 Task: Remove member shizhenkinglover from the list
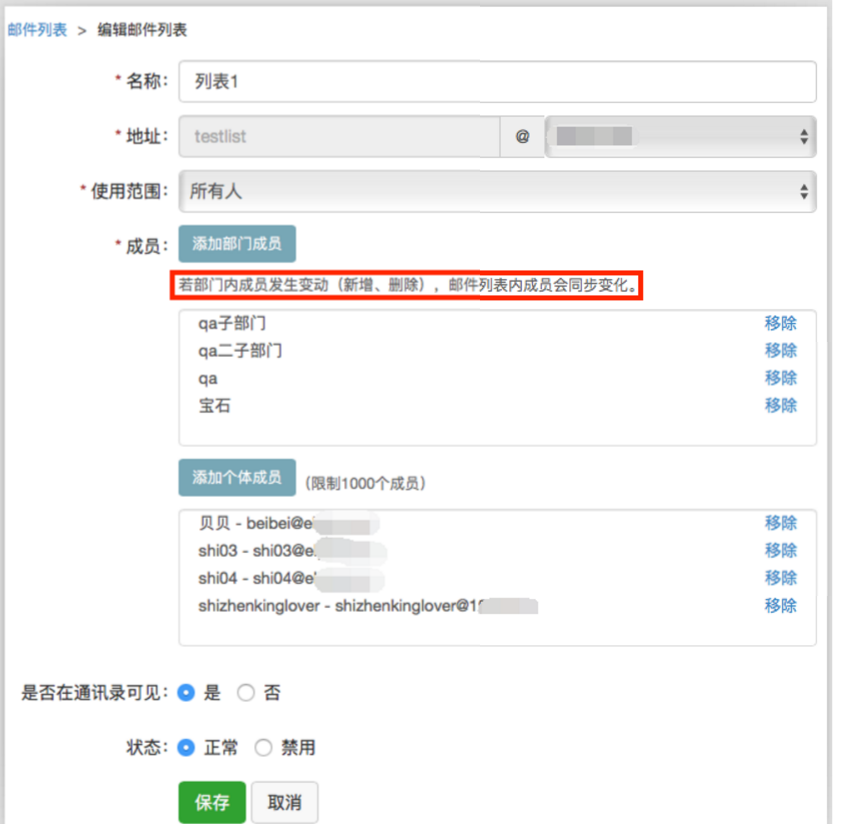pos(780,605)
